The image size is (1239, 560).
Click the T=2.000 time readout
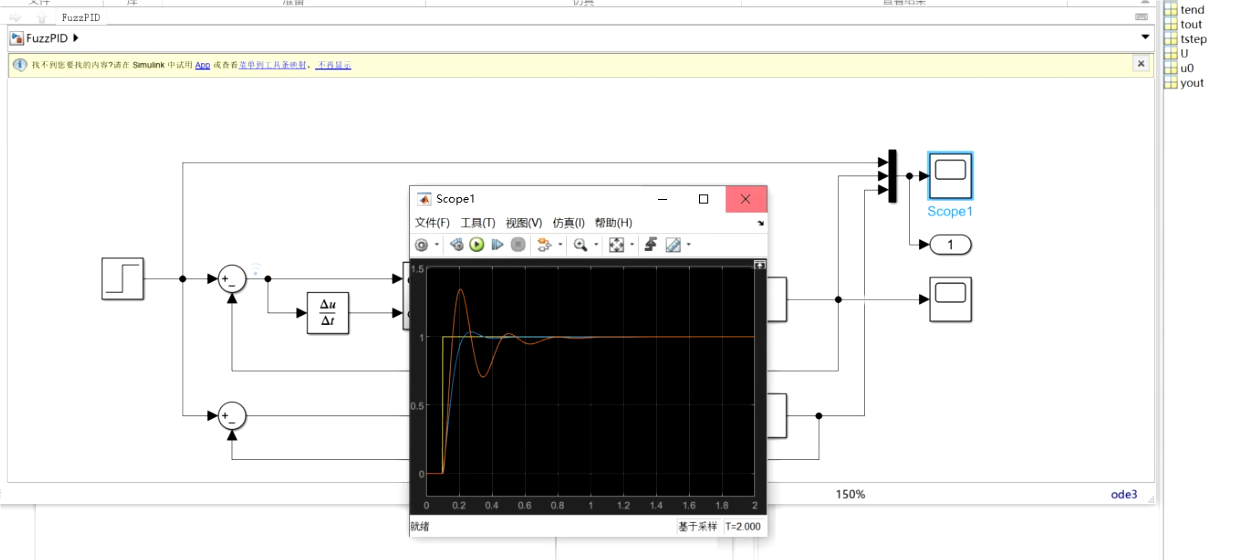(x=743, y=526)
